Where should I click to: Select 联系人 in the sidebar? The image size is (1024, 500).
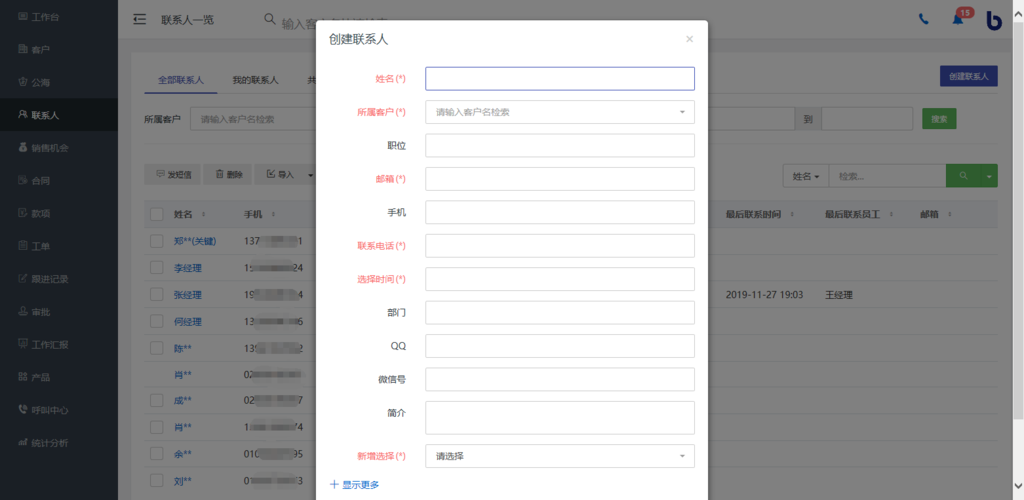[x=59, y=115]
